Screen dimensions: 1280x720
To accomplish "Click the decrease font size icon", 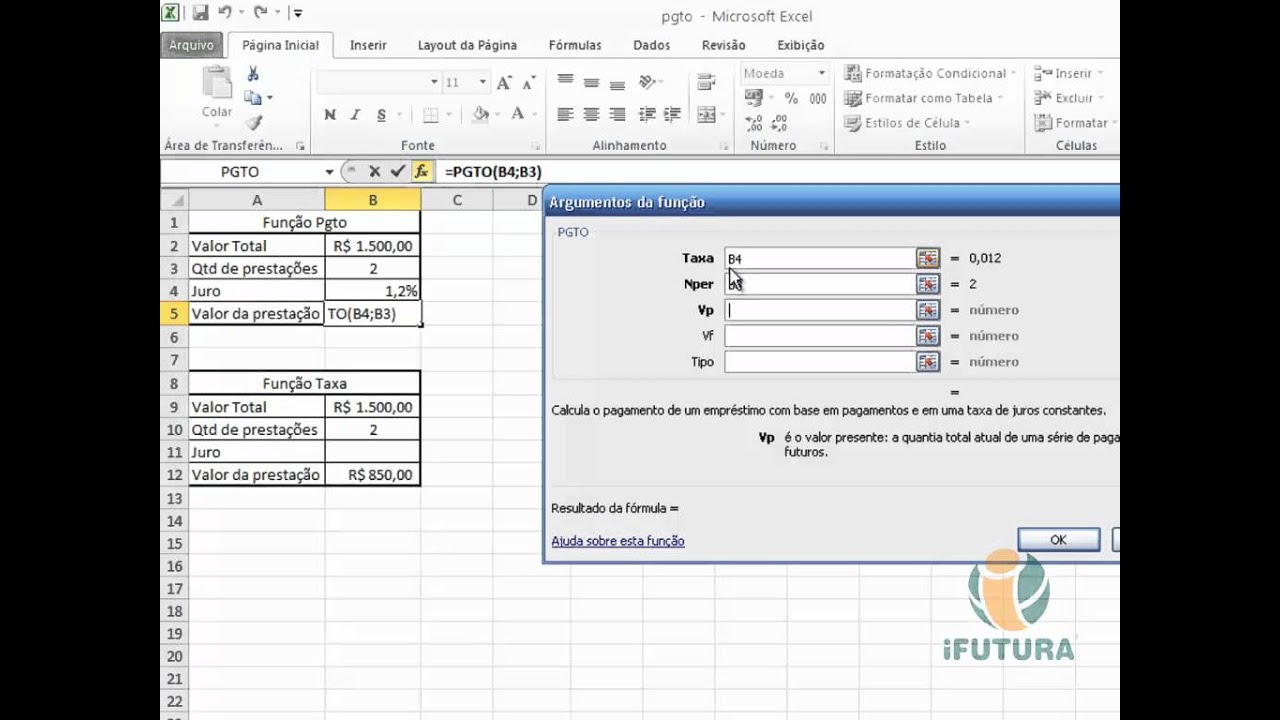I will 528,83.
